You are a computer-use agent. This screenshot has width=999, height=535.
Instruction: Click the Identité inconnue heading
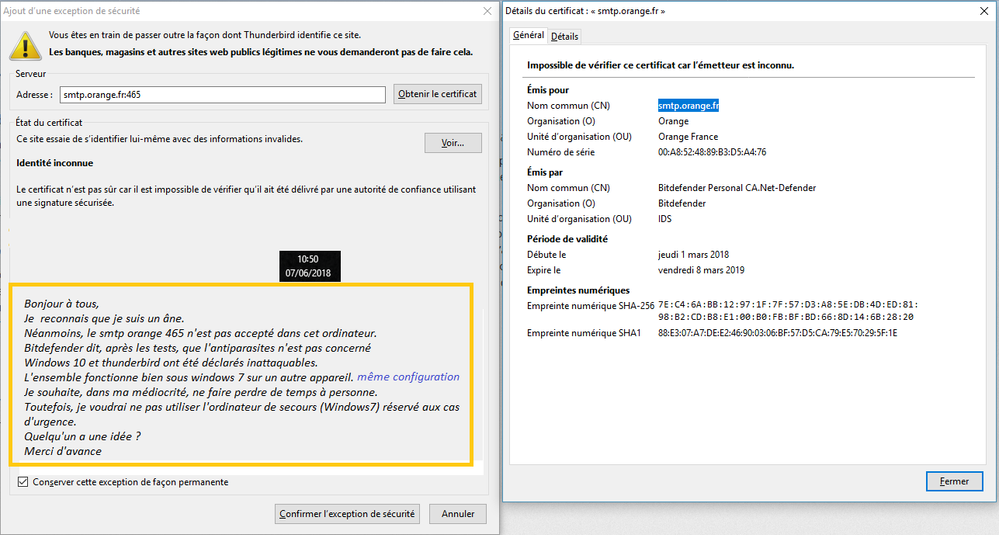coord(55,163)
